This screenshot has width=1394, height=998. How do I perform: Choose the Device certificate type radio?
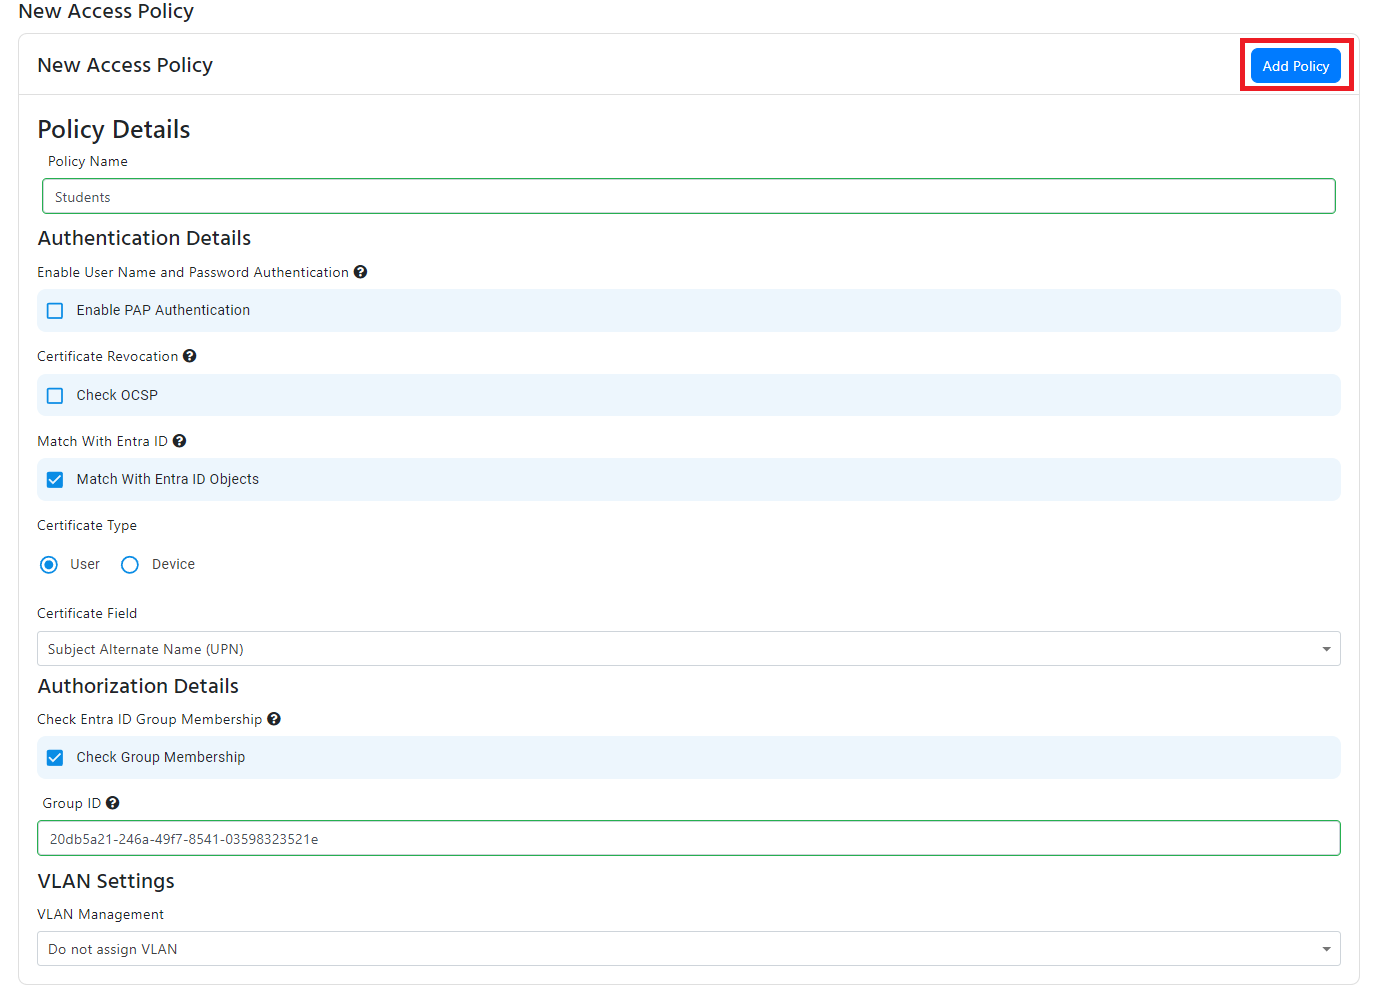pos(130,565)
